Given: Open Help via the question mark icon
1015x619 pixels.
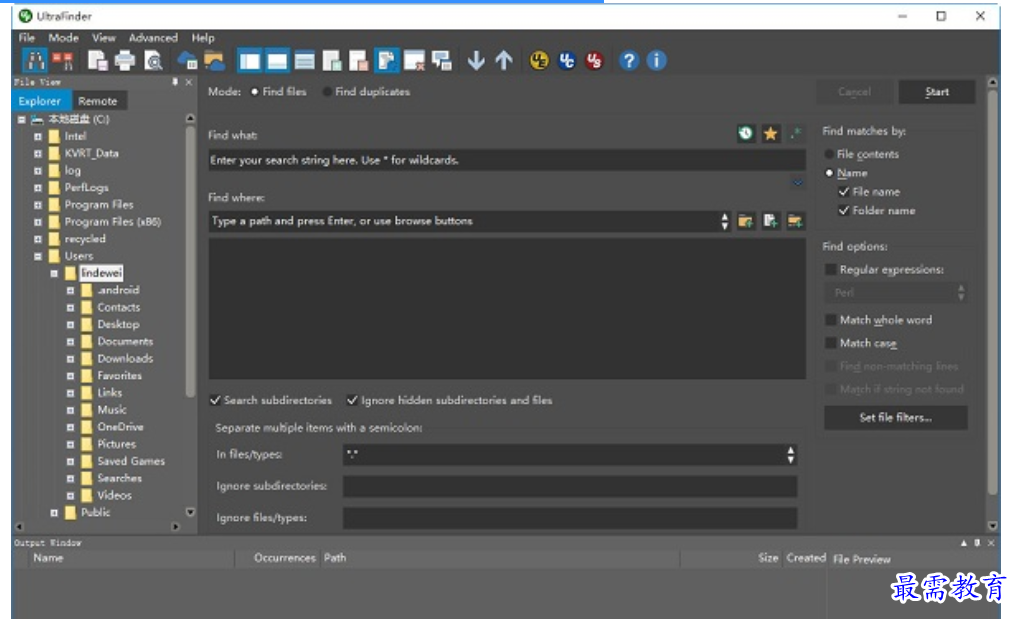Looking at the screenshot, I should pos(629,61).
